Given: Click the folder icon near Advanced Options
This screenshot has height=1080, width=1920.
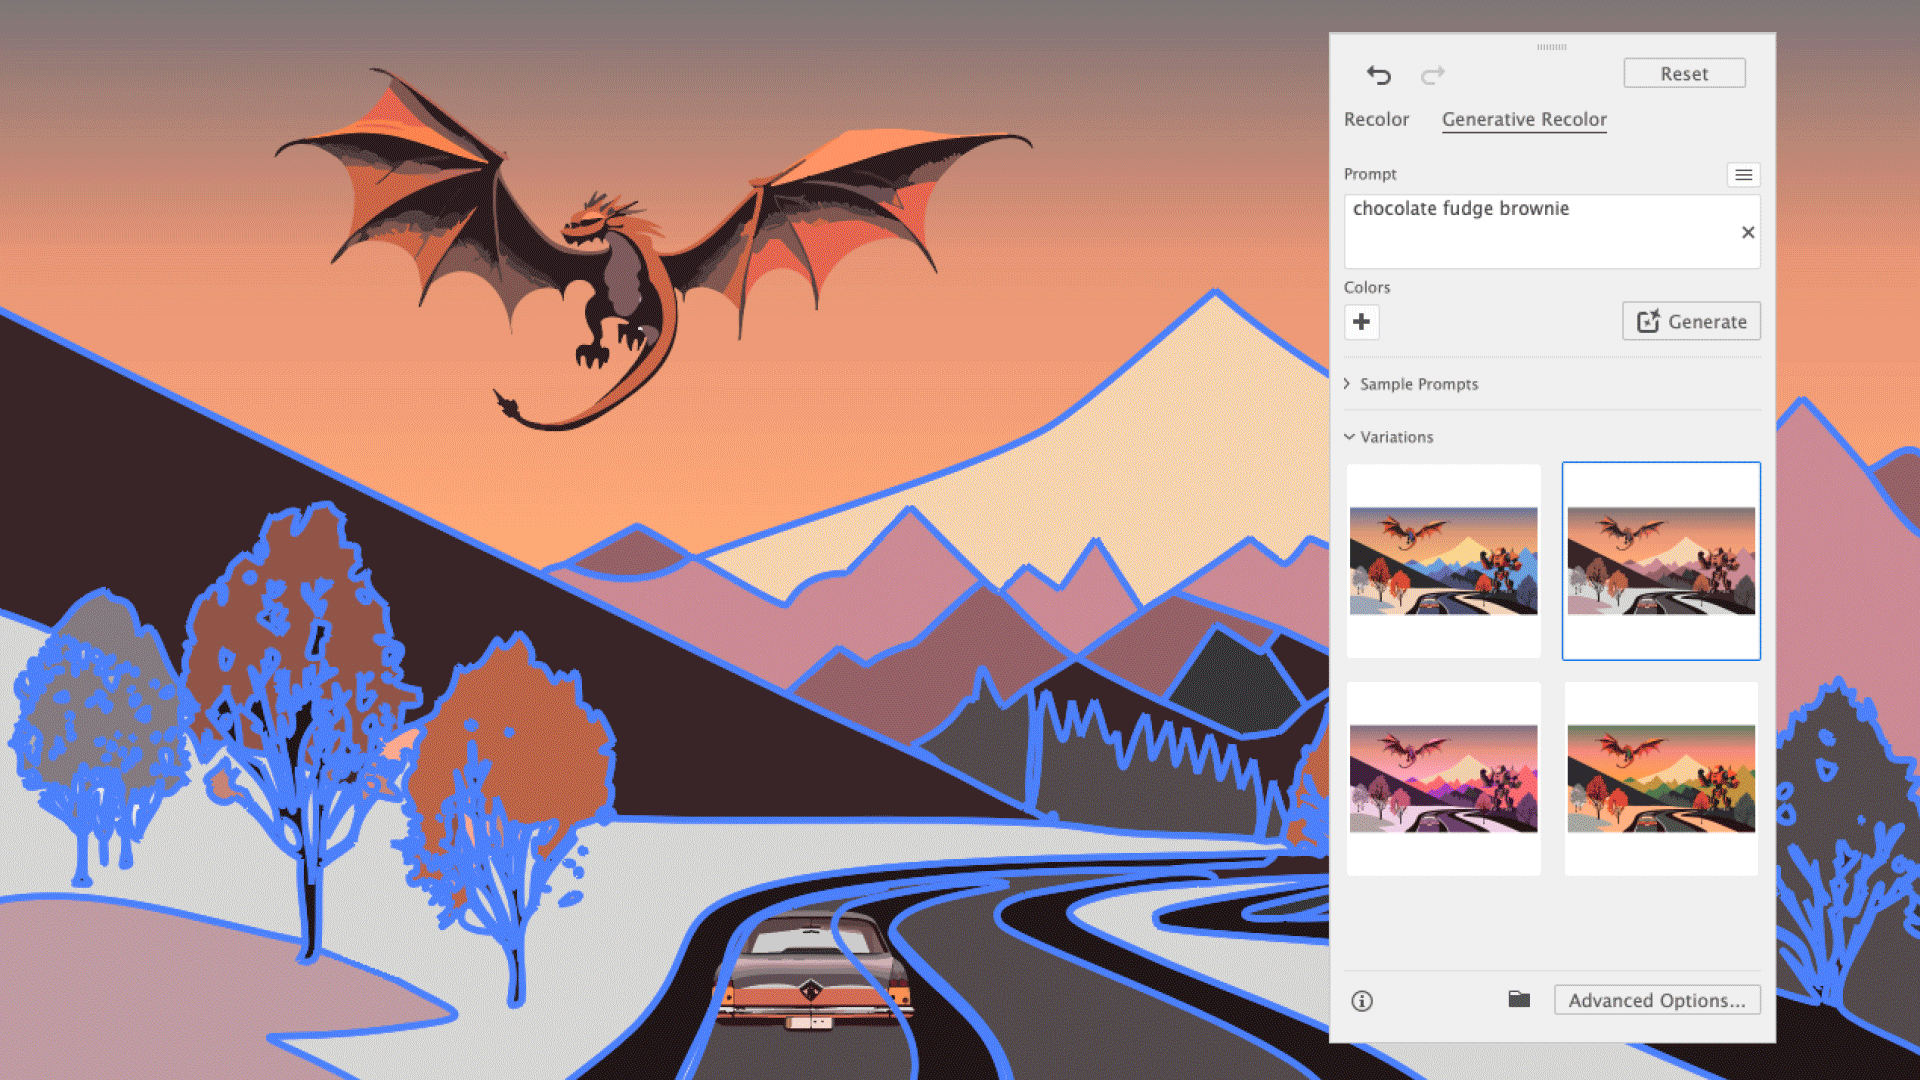Looking at the screenshot, I should [x=1519, y=1000].
